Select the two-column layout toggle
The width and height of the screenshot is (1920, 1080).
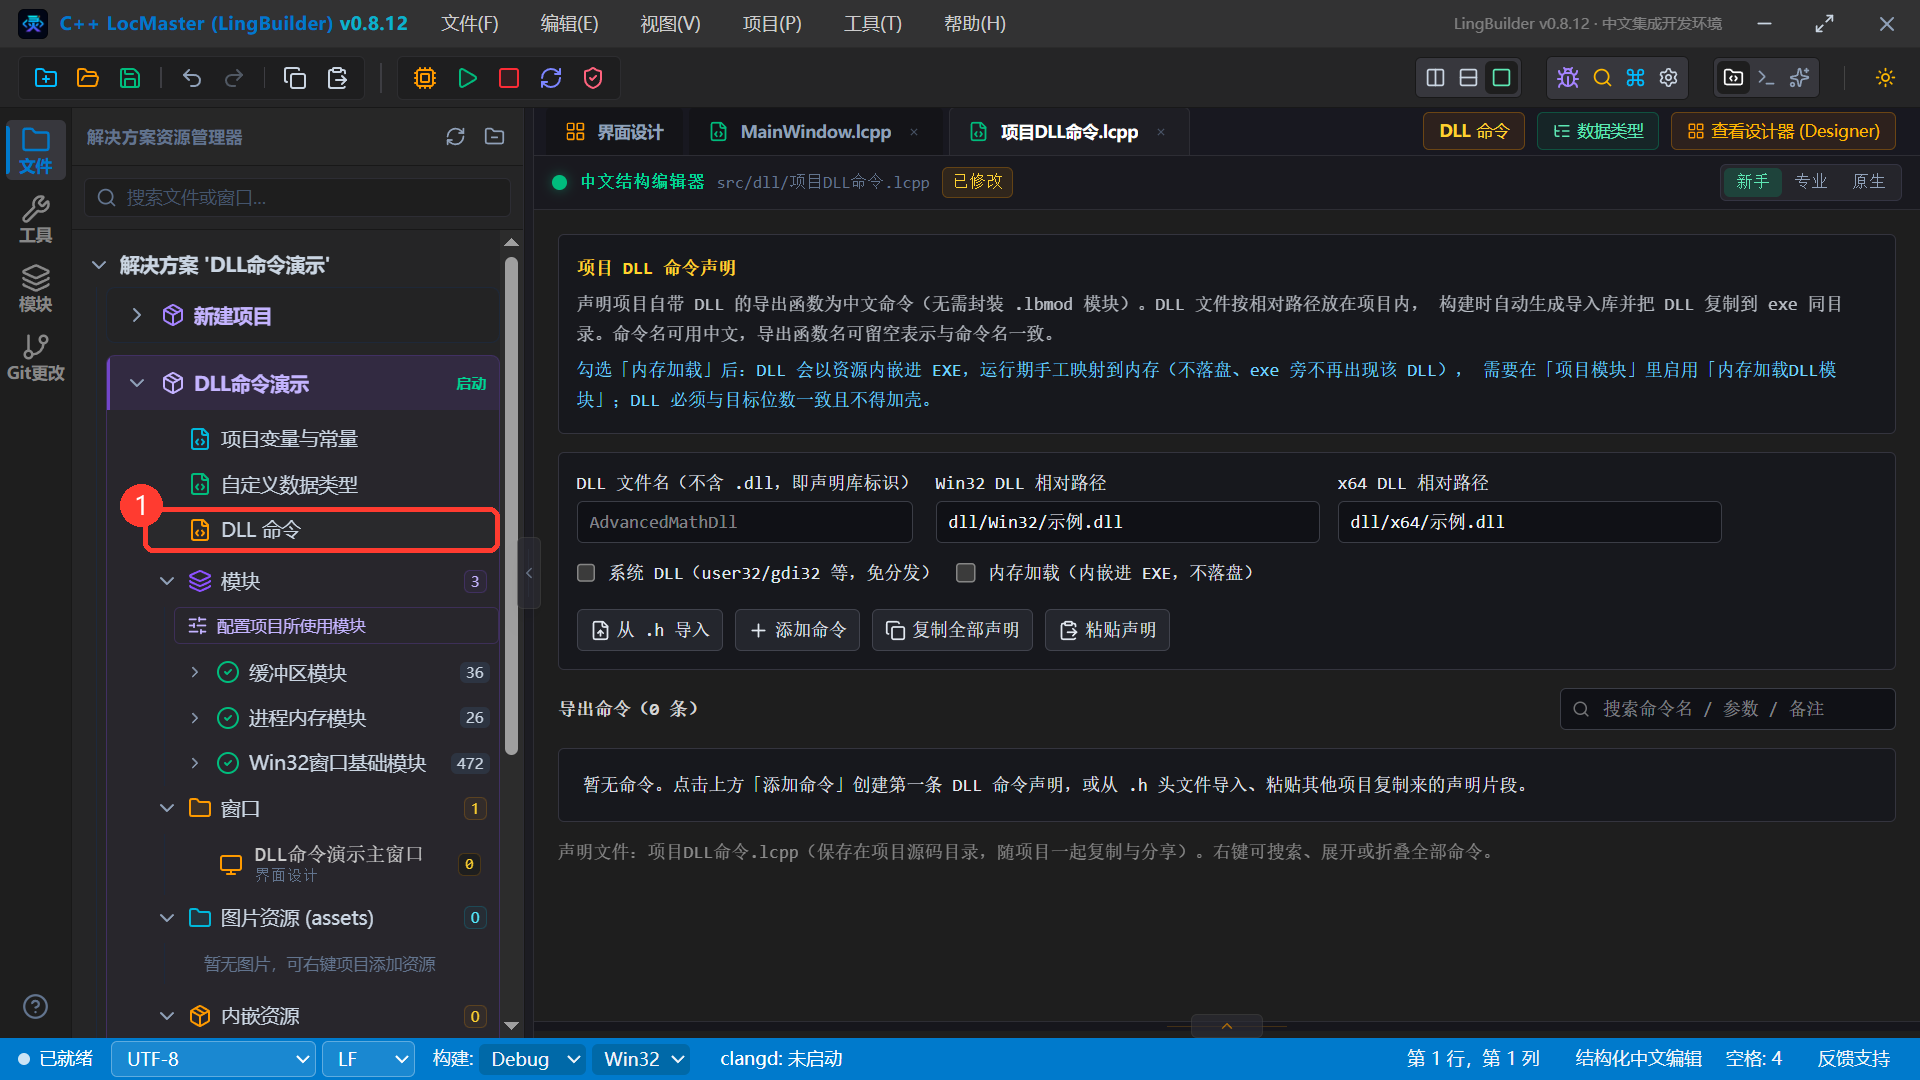[1436, 78]
